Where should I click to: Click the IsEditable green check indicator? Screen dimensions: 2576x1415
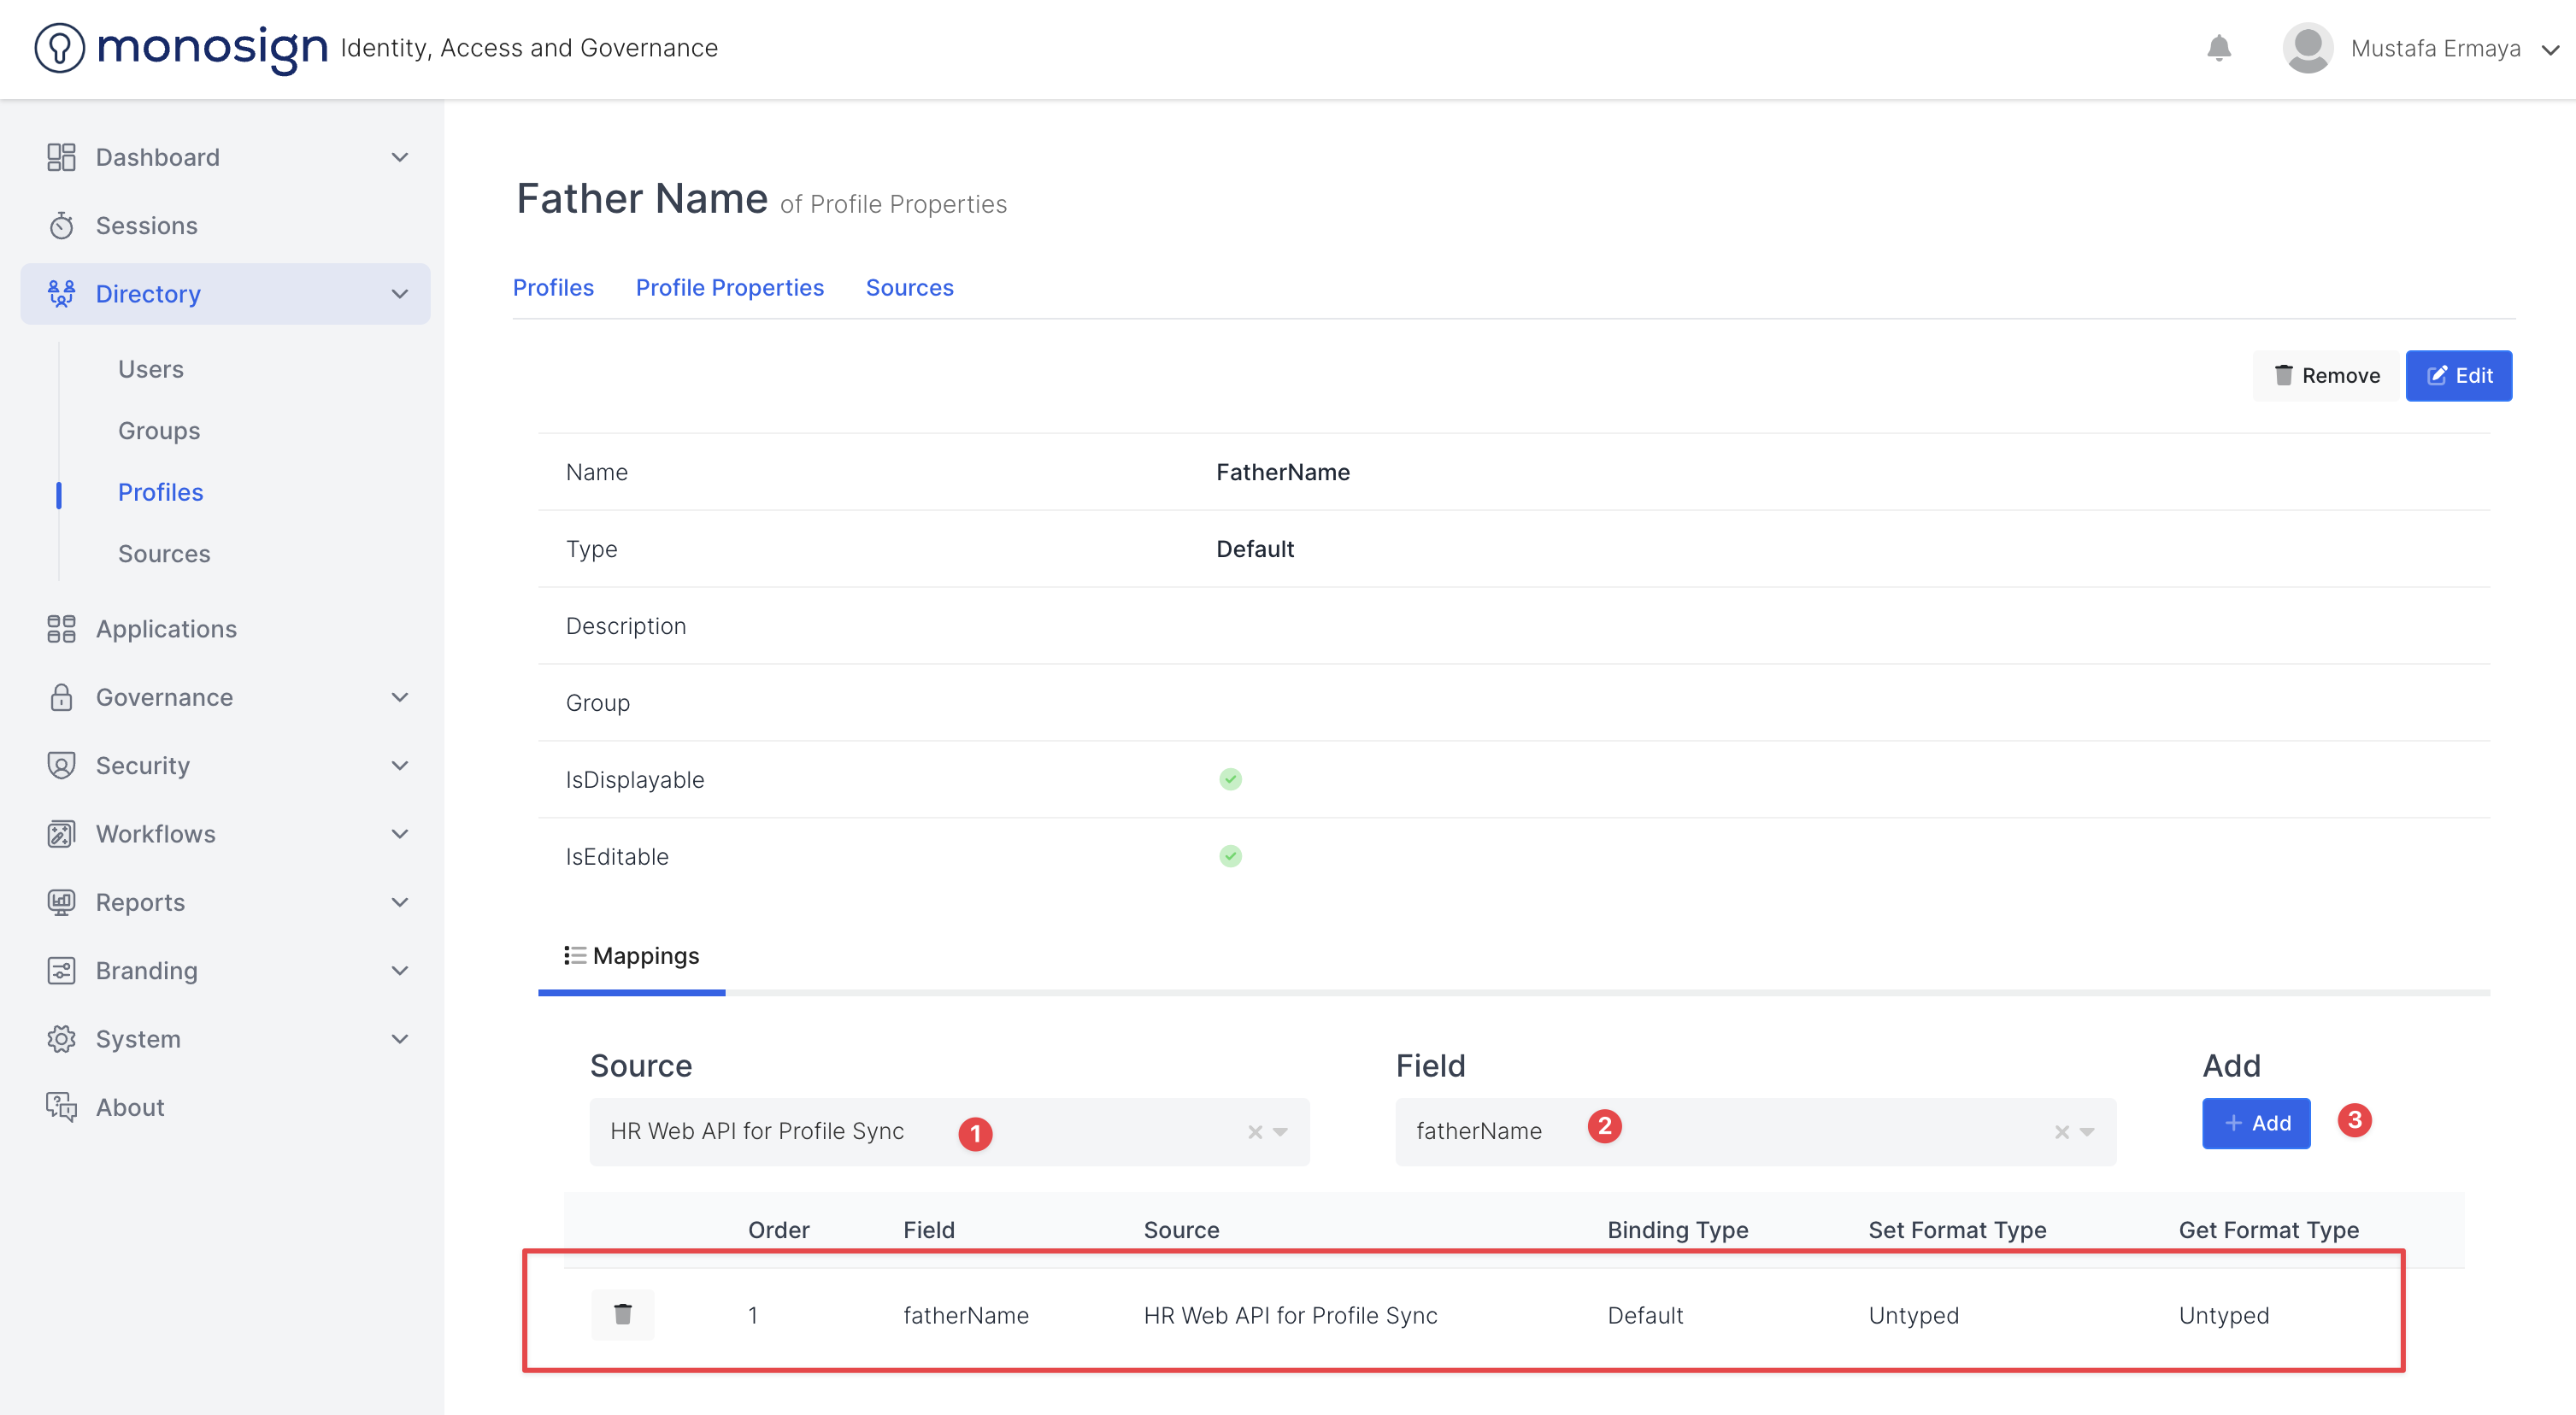pyautogui.click(x=1230, y=856)
